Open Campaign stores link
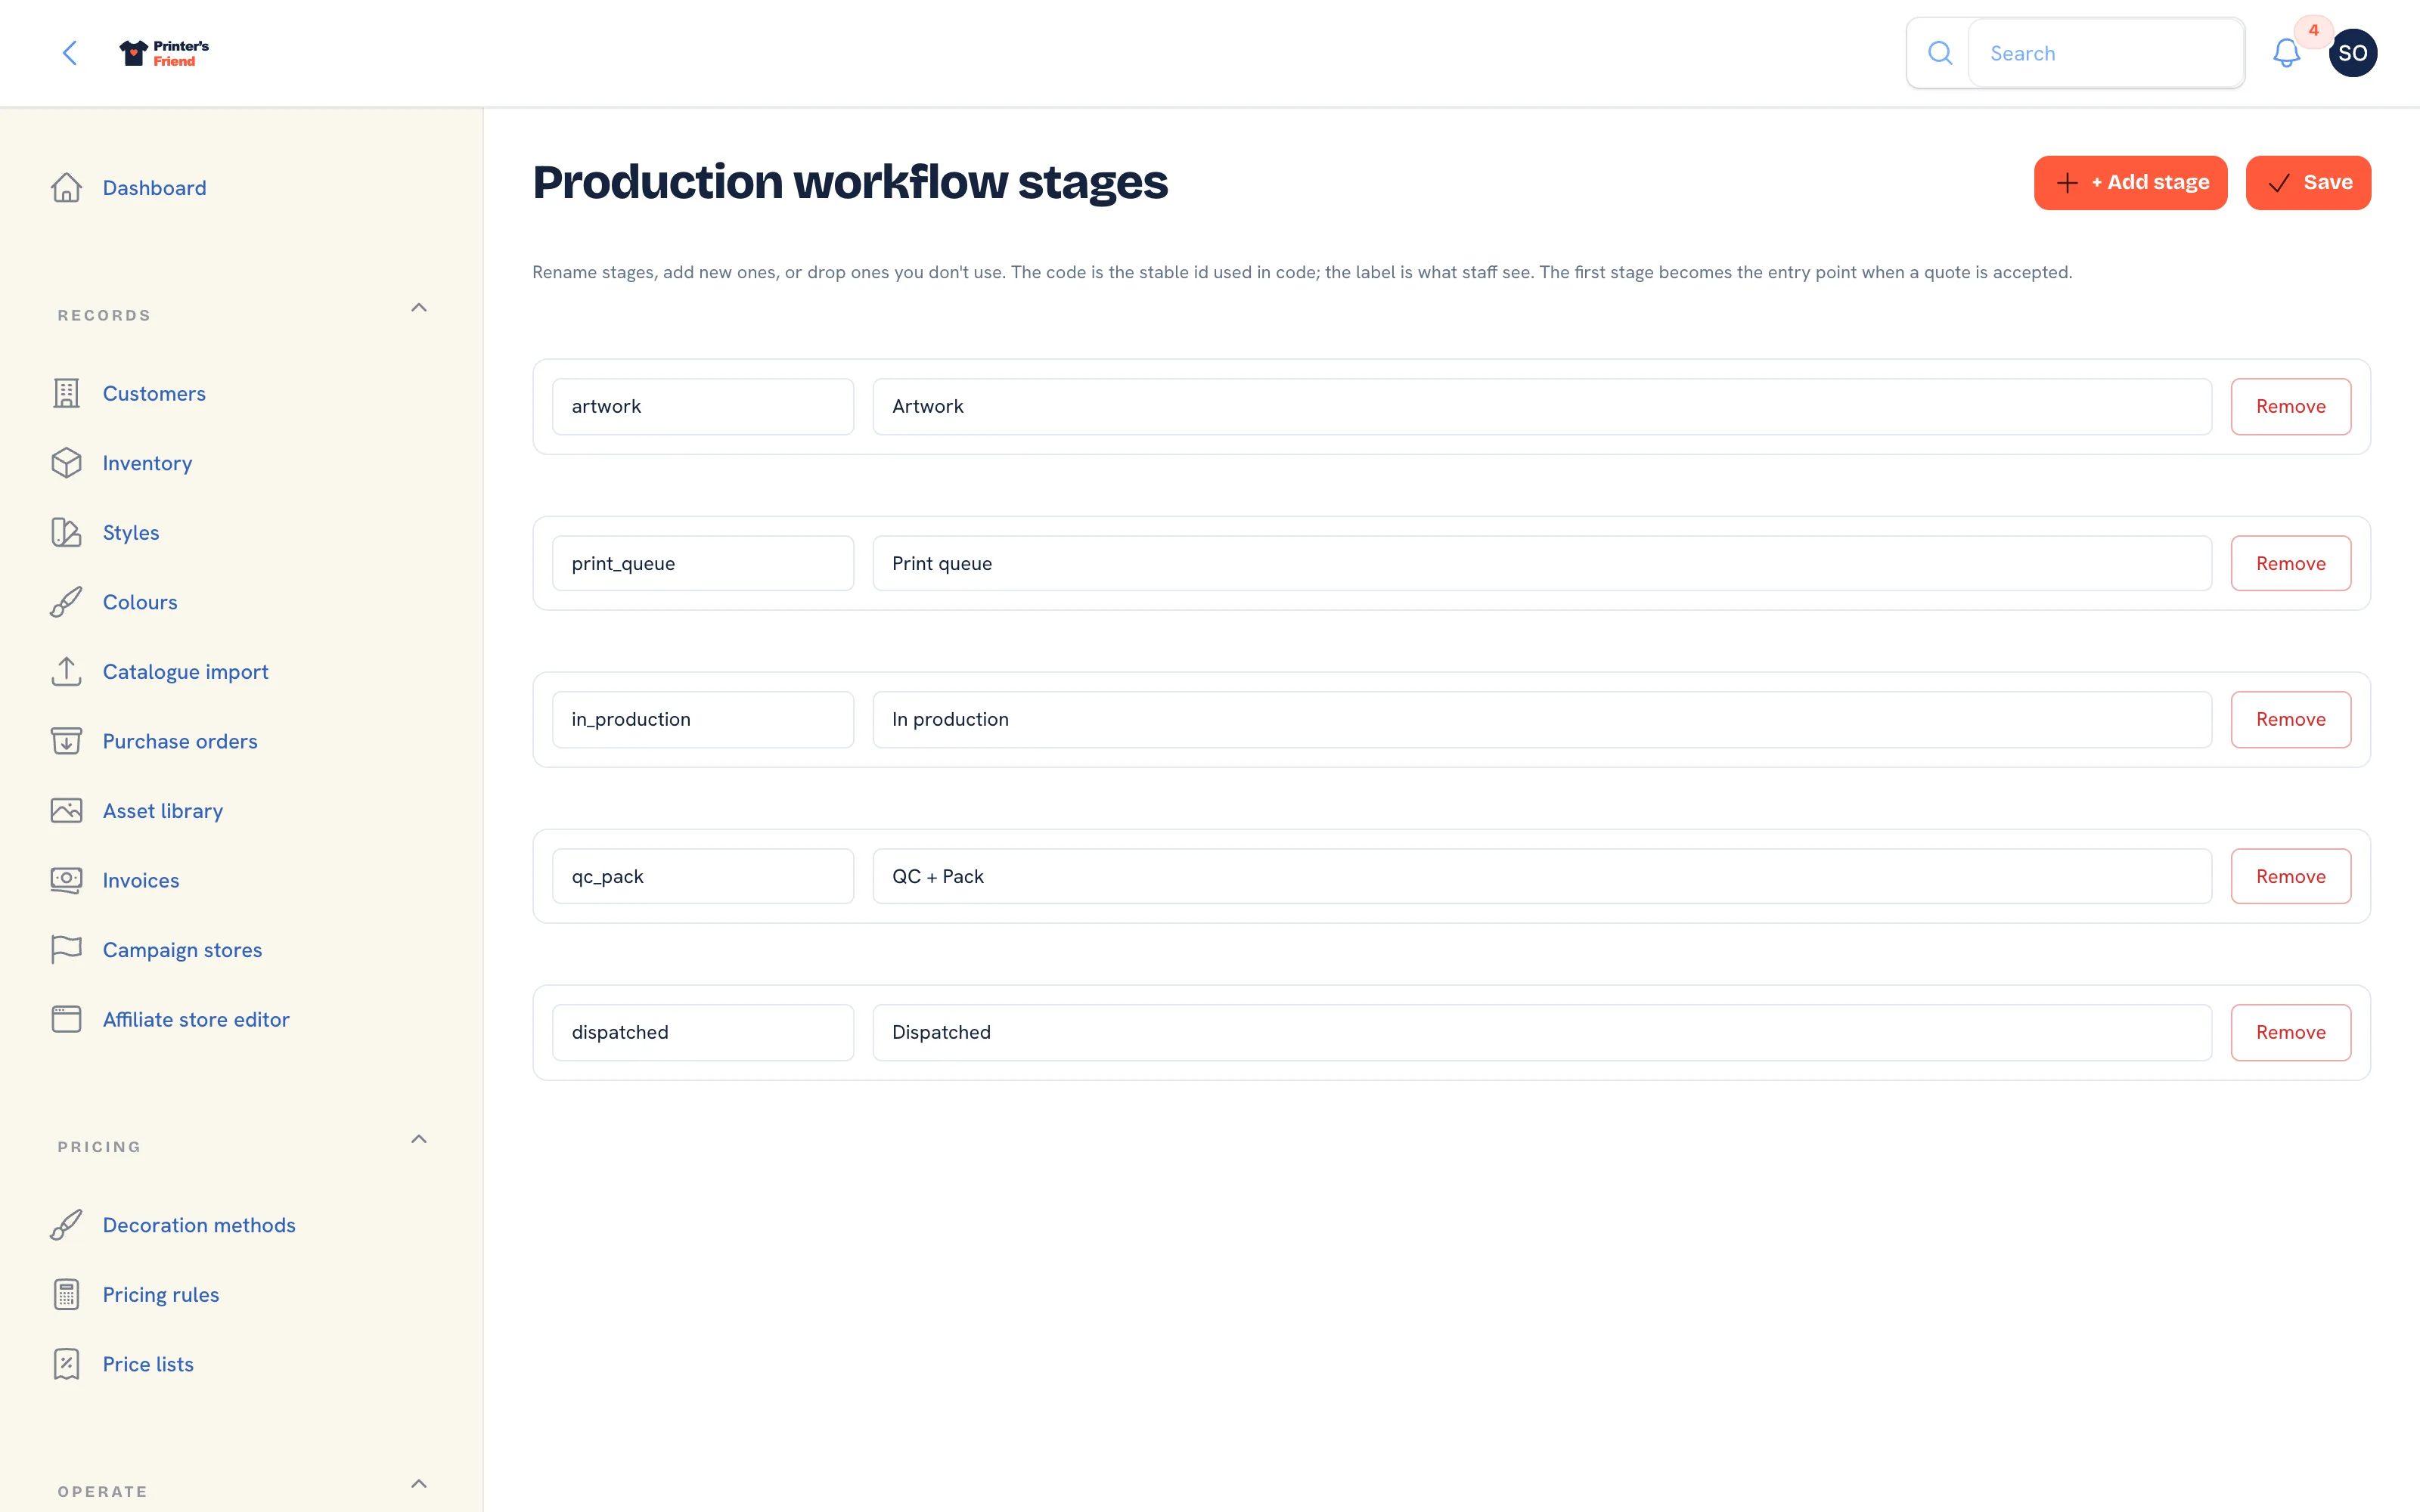 182,950
